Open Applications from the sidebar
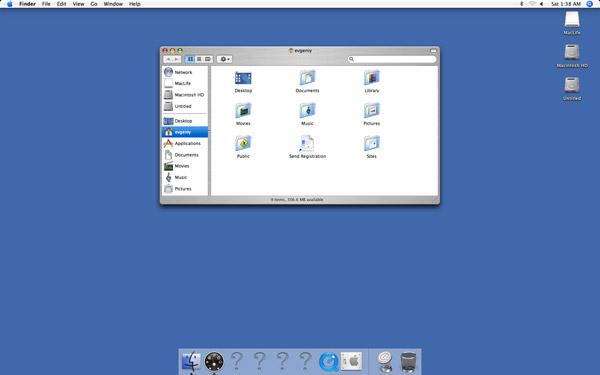 pos(185,143)
